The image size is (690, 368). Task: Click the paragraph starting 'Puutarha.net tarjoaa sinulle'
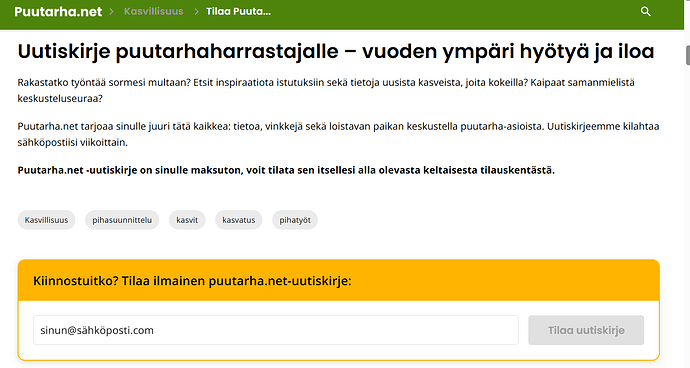click(338, 134)
